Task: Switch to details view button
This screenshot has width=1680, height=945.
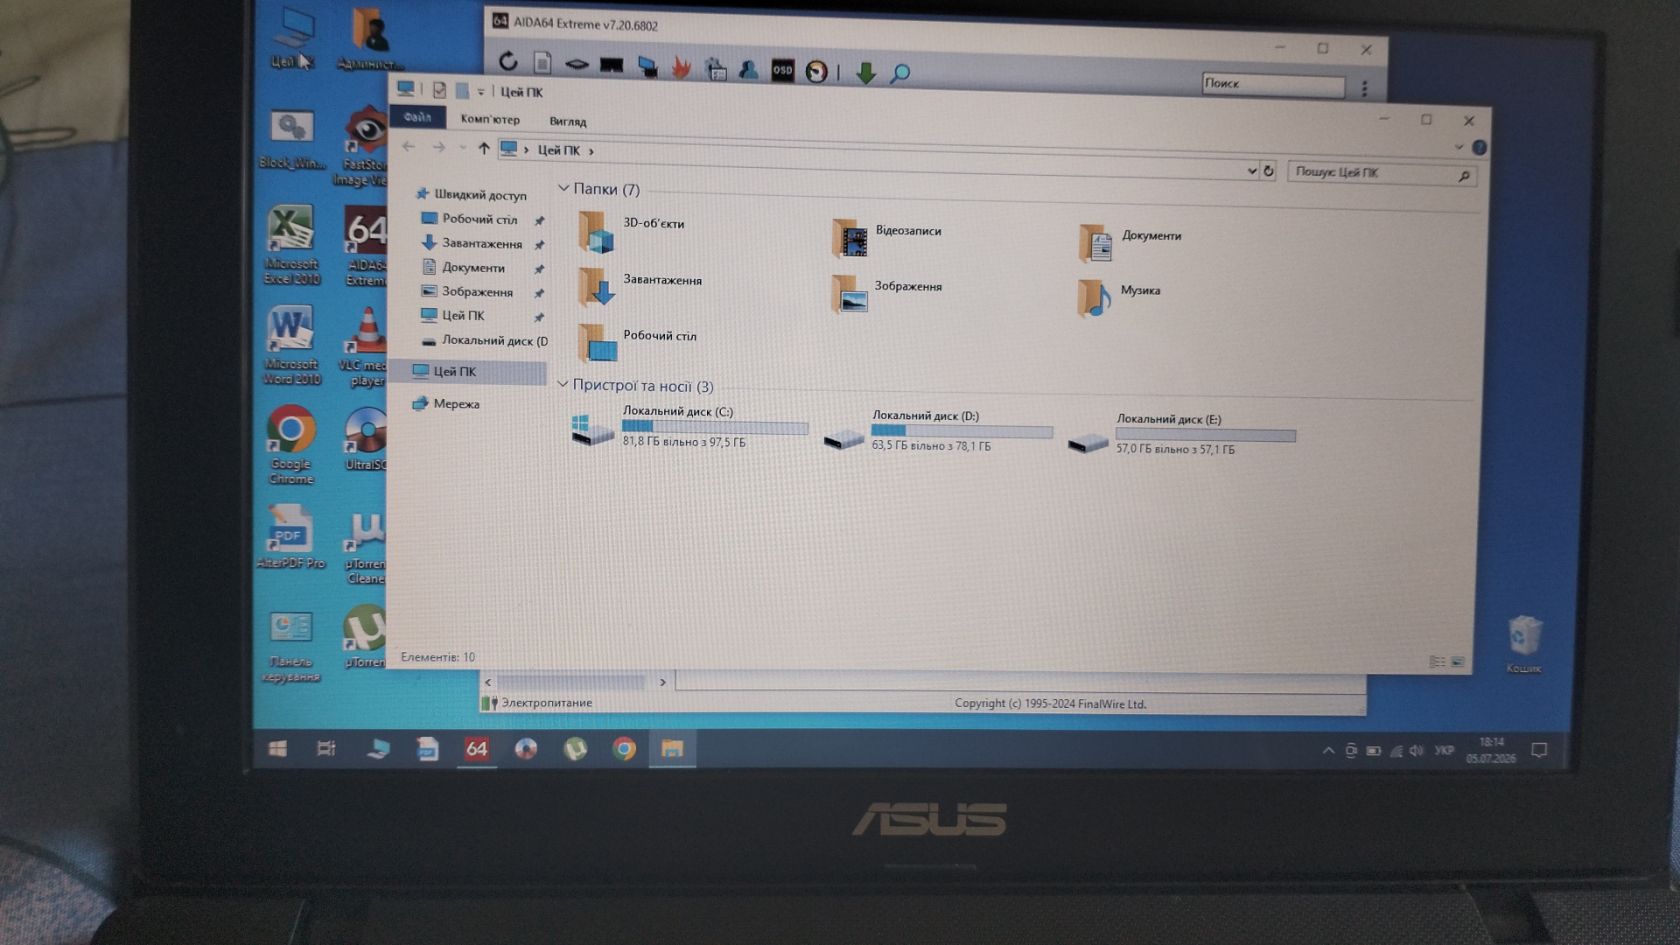Action: [1437, 661]
